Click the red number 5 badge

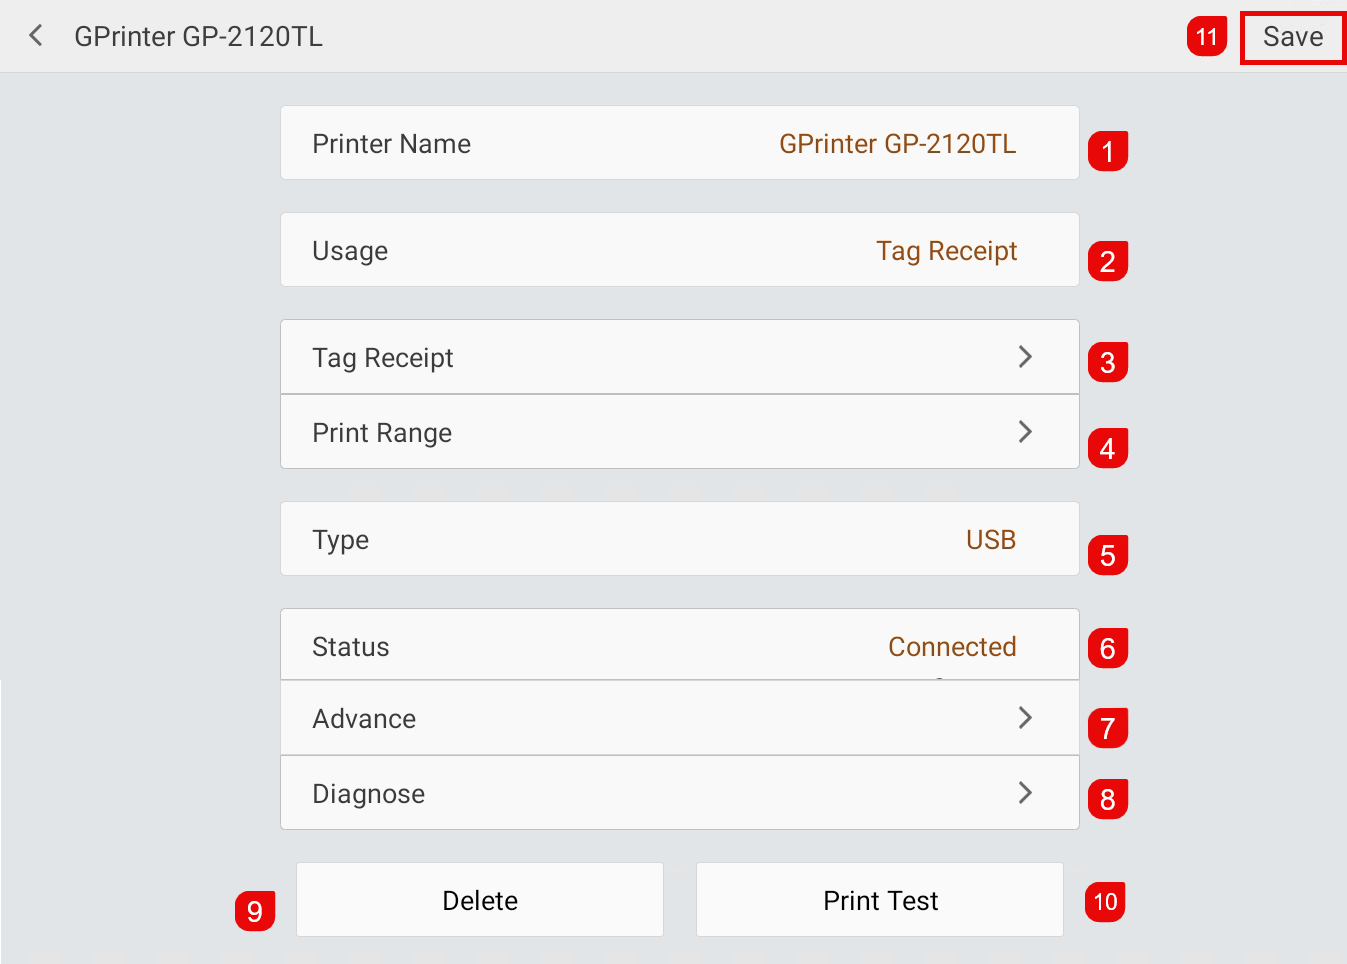[1108, 555]
